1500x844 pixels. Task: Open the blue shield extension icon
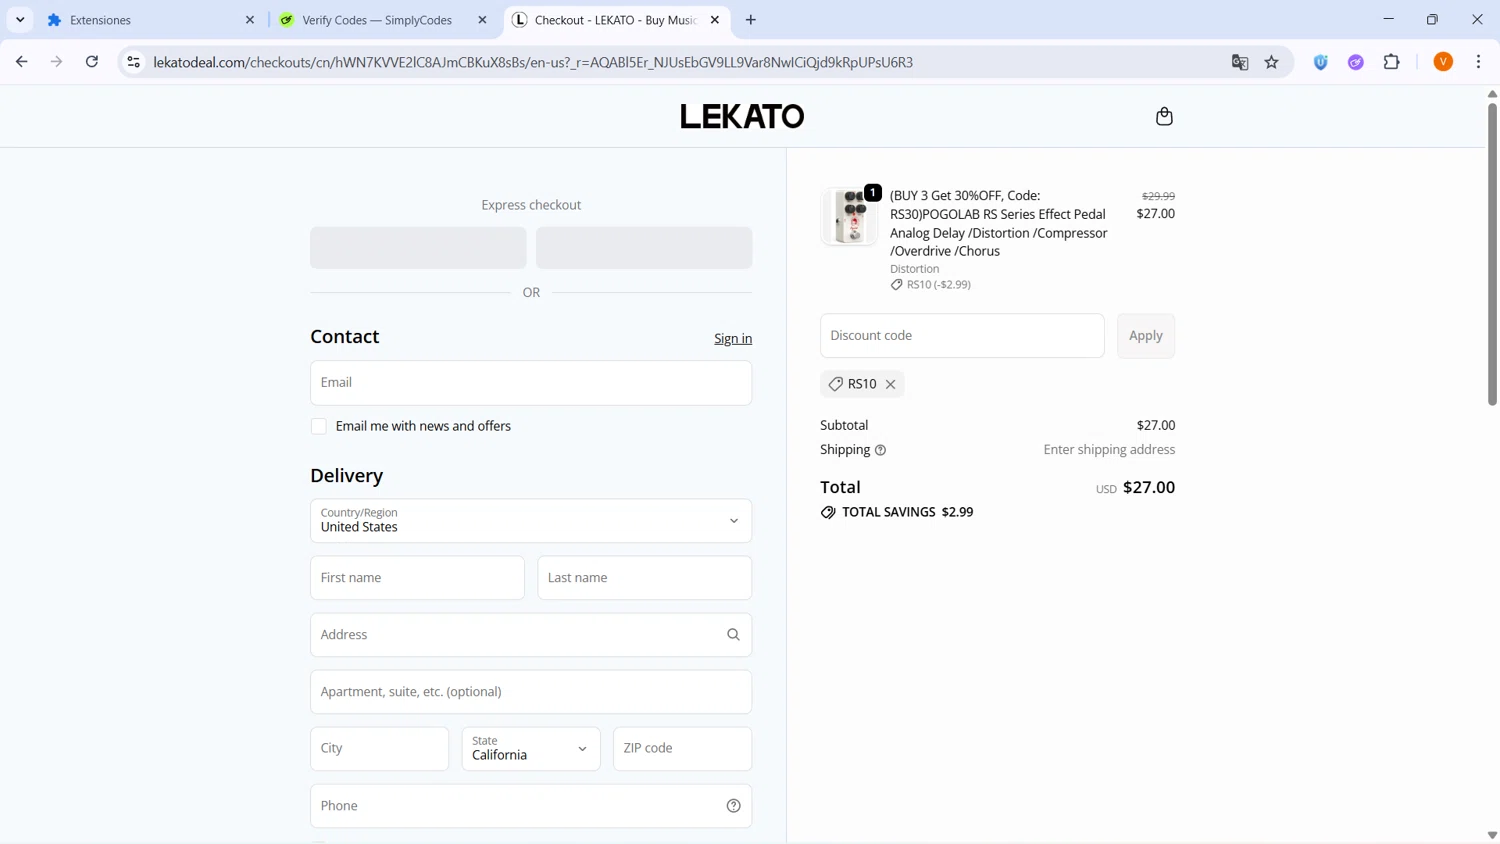(1321, 62)
